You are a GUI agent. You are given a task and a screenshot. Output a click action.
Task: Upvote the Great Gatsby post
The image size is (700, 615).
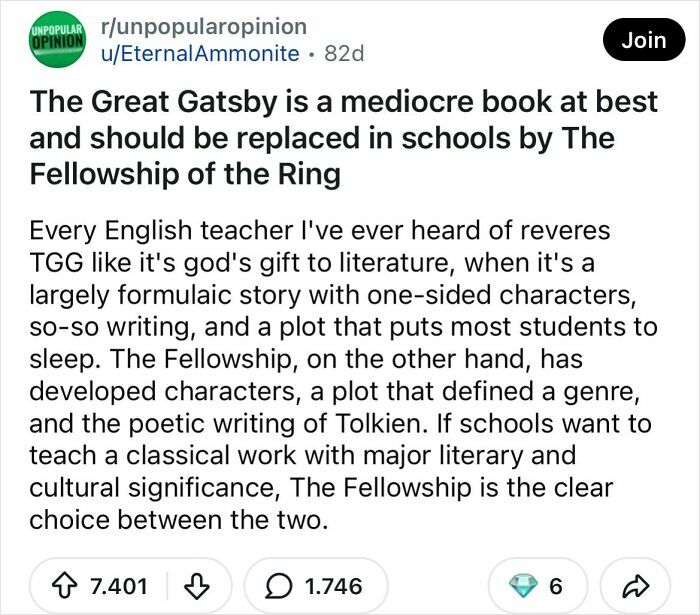(x=65, y=586)
